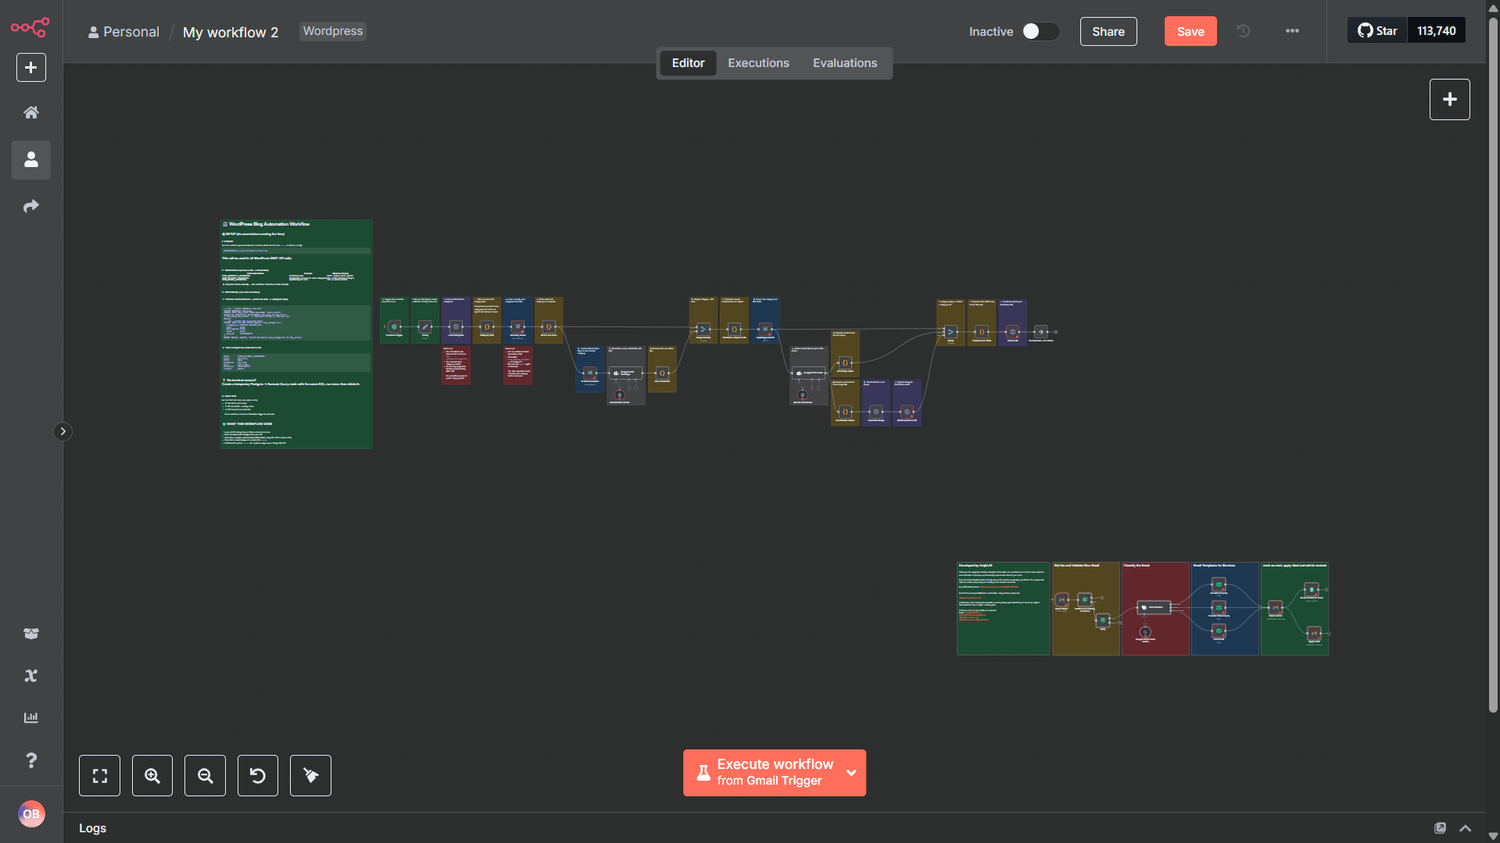The width and height of the screenshot is (1500, 843).
Task: Open the Help question mark icon
Action: point(31,760)
